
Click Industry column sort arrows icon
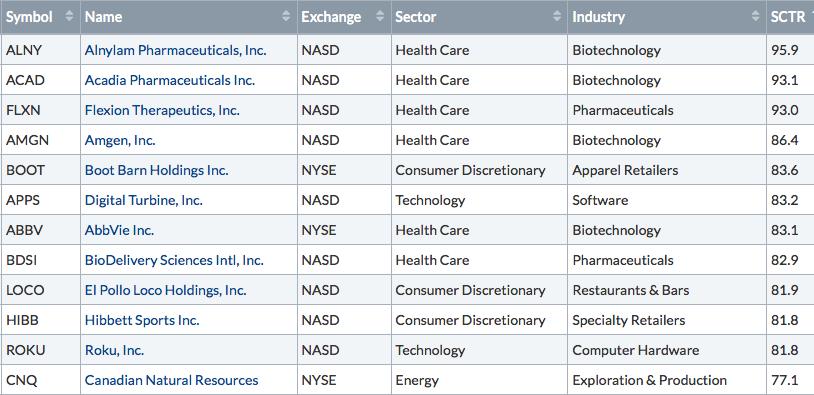coord(755,17)
